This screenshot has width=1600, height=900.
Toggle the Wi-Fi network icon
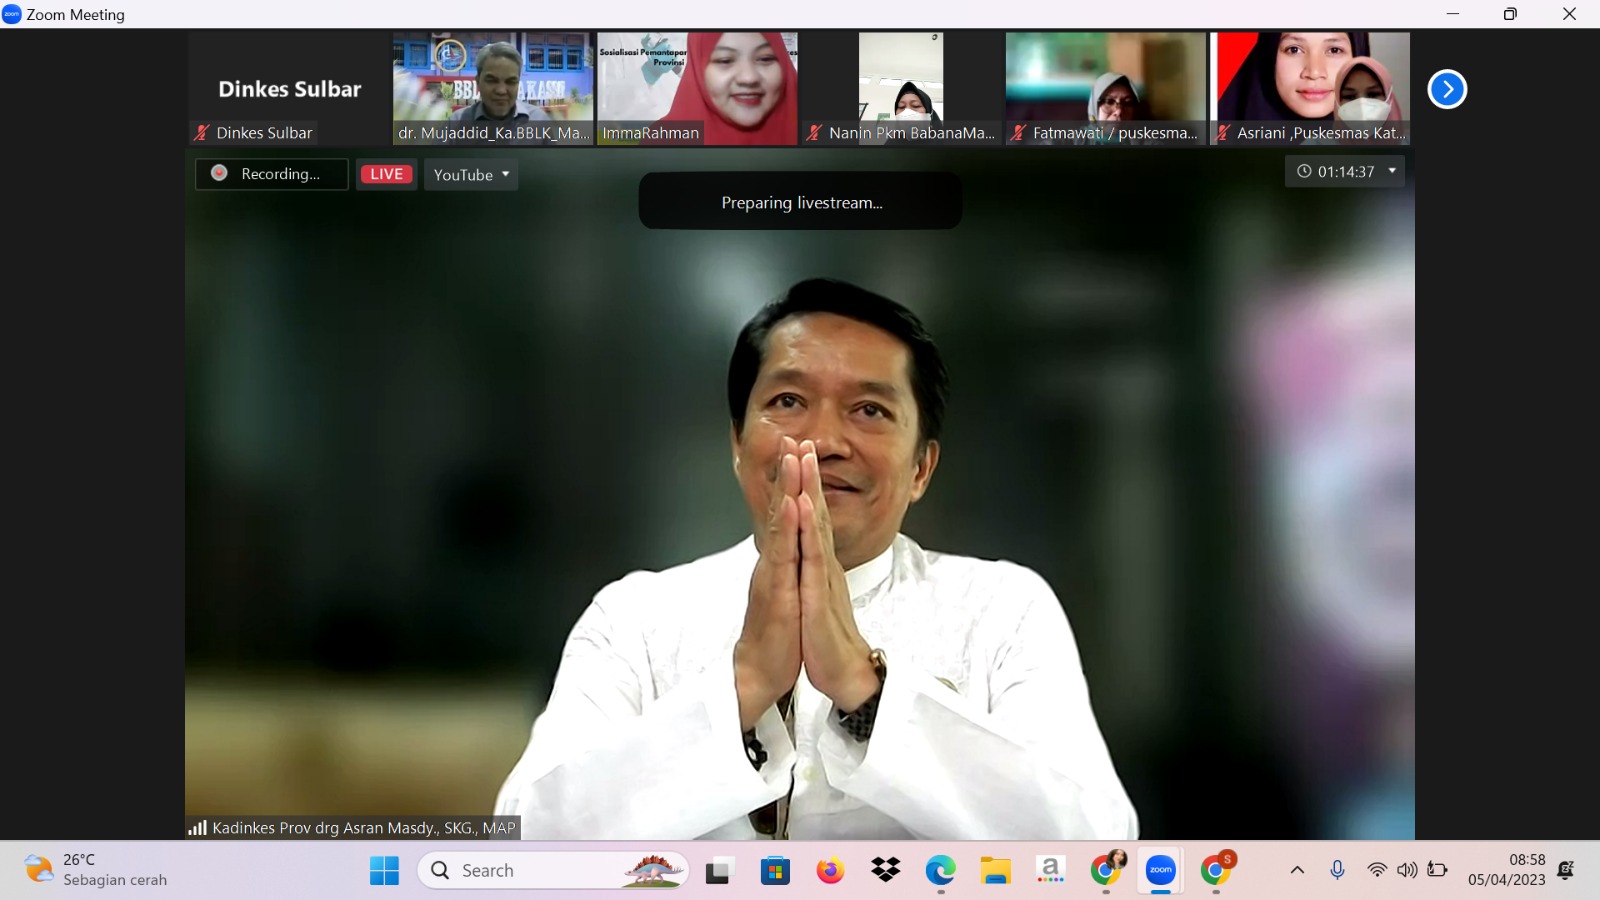pos(1377,870)
